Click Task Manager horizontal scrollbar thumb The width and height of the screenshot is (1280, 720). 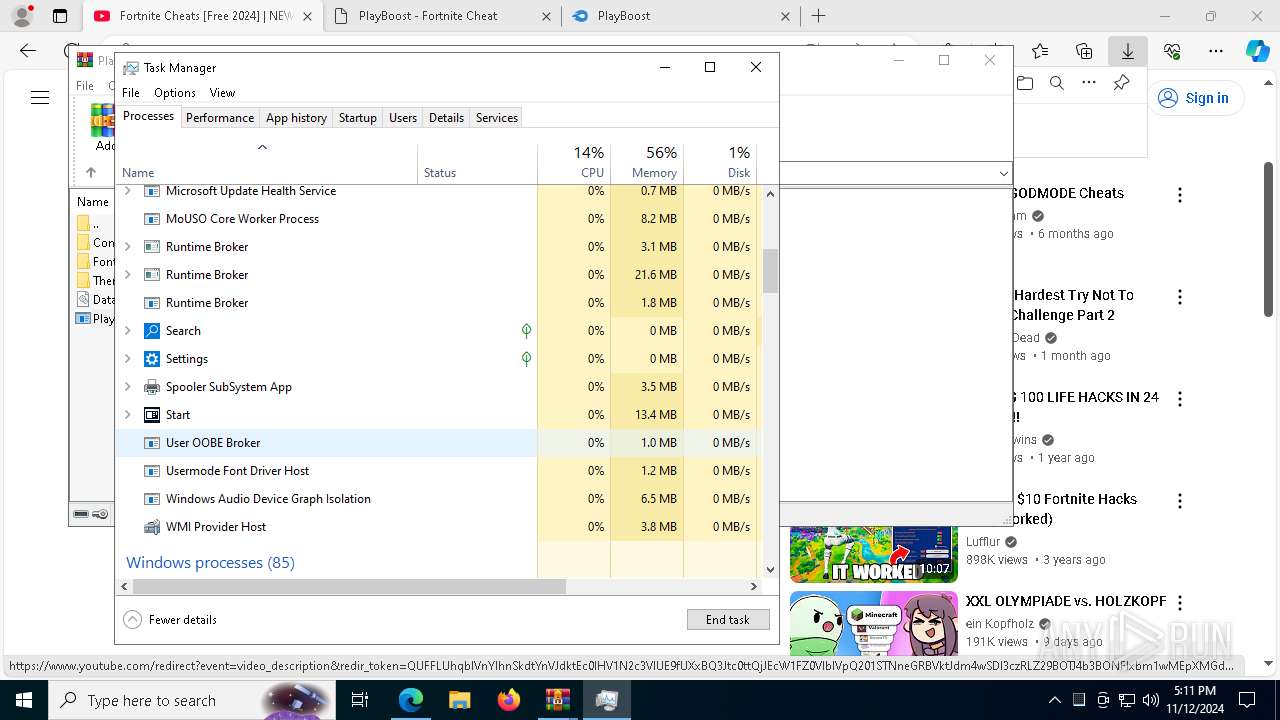coord(349,587)
